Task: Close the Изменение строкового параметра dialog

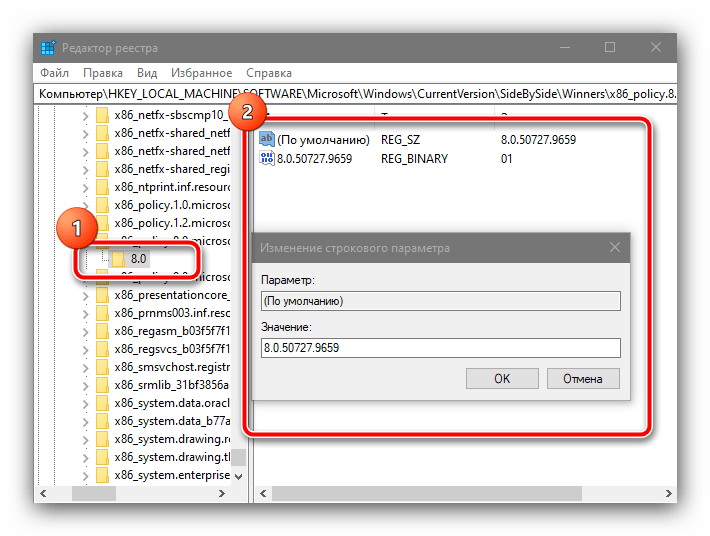Action: 614,247
